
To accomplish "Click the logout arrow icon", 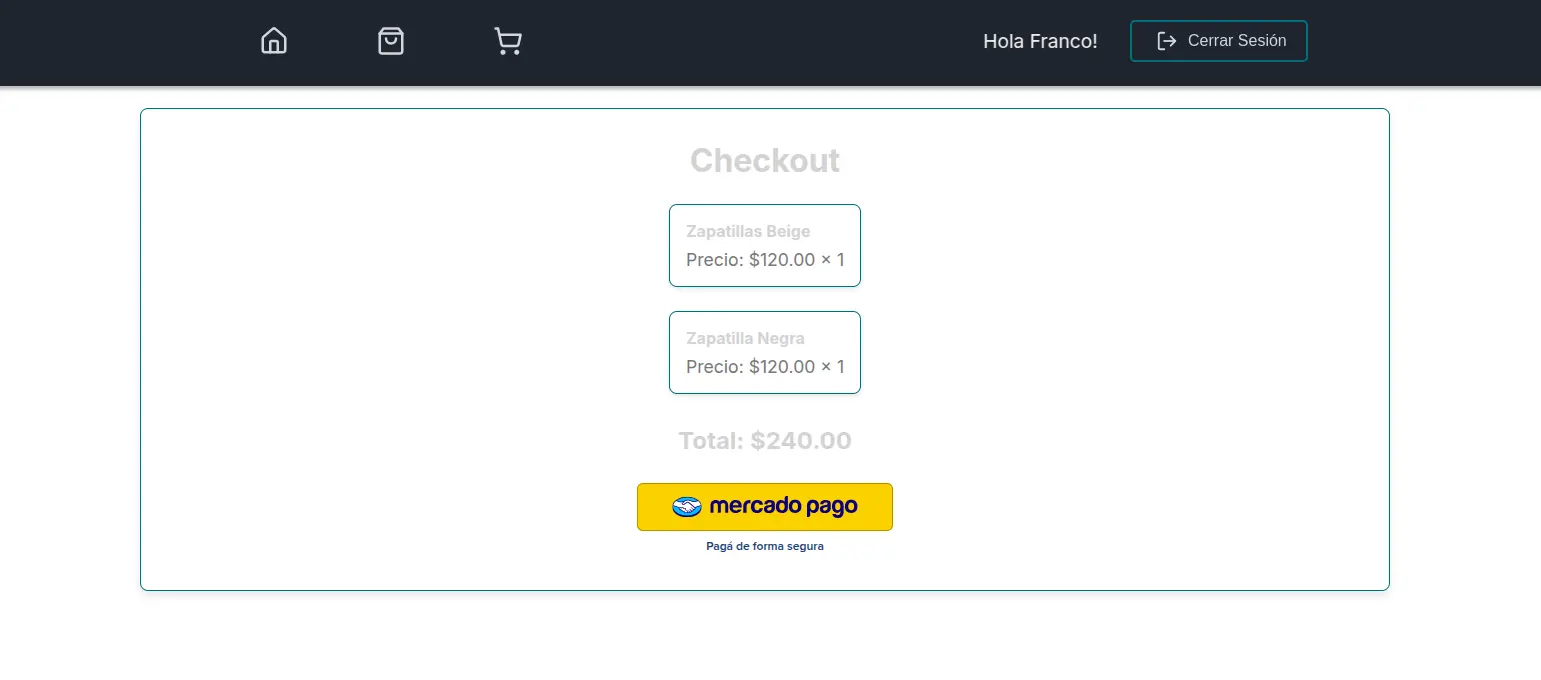I will pos(1166,41).
